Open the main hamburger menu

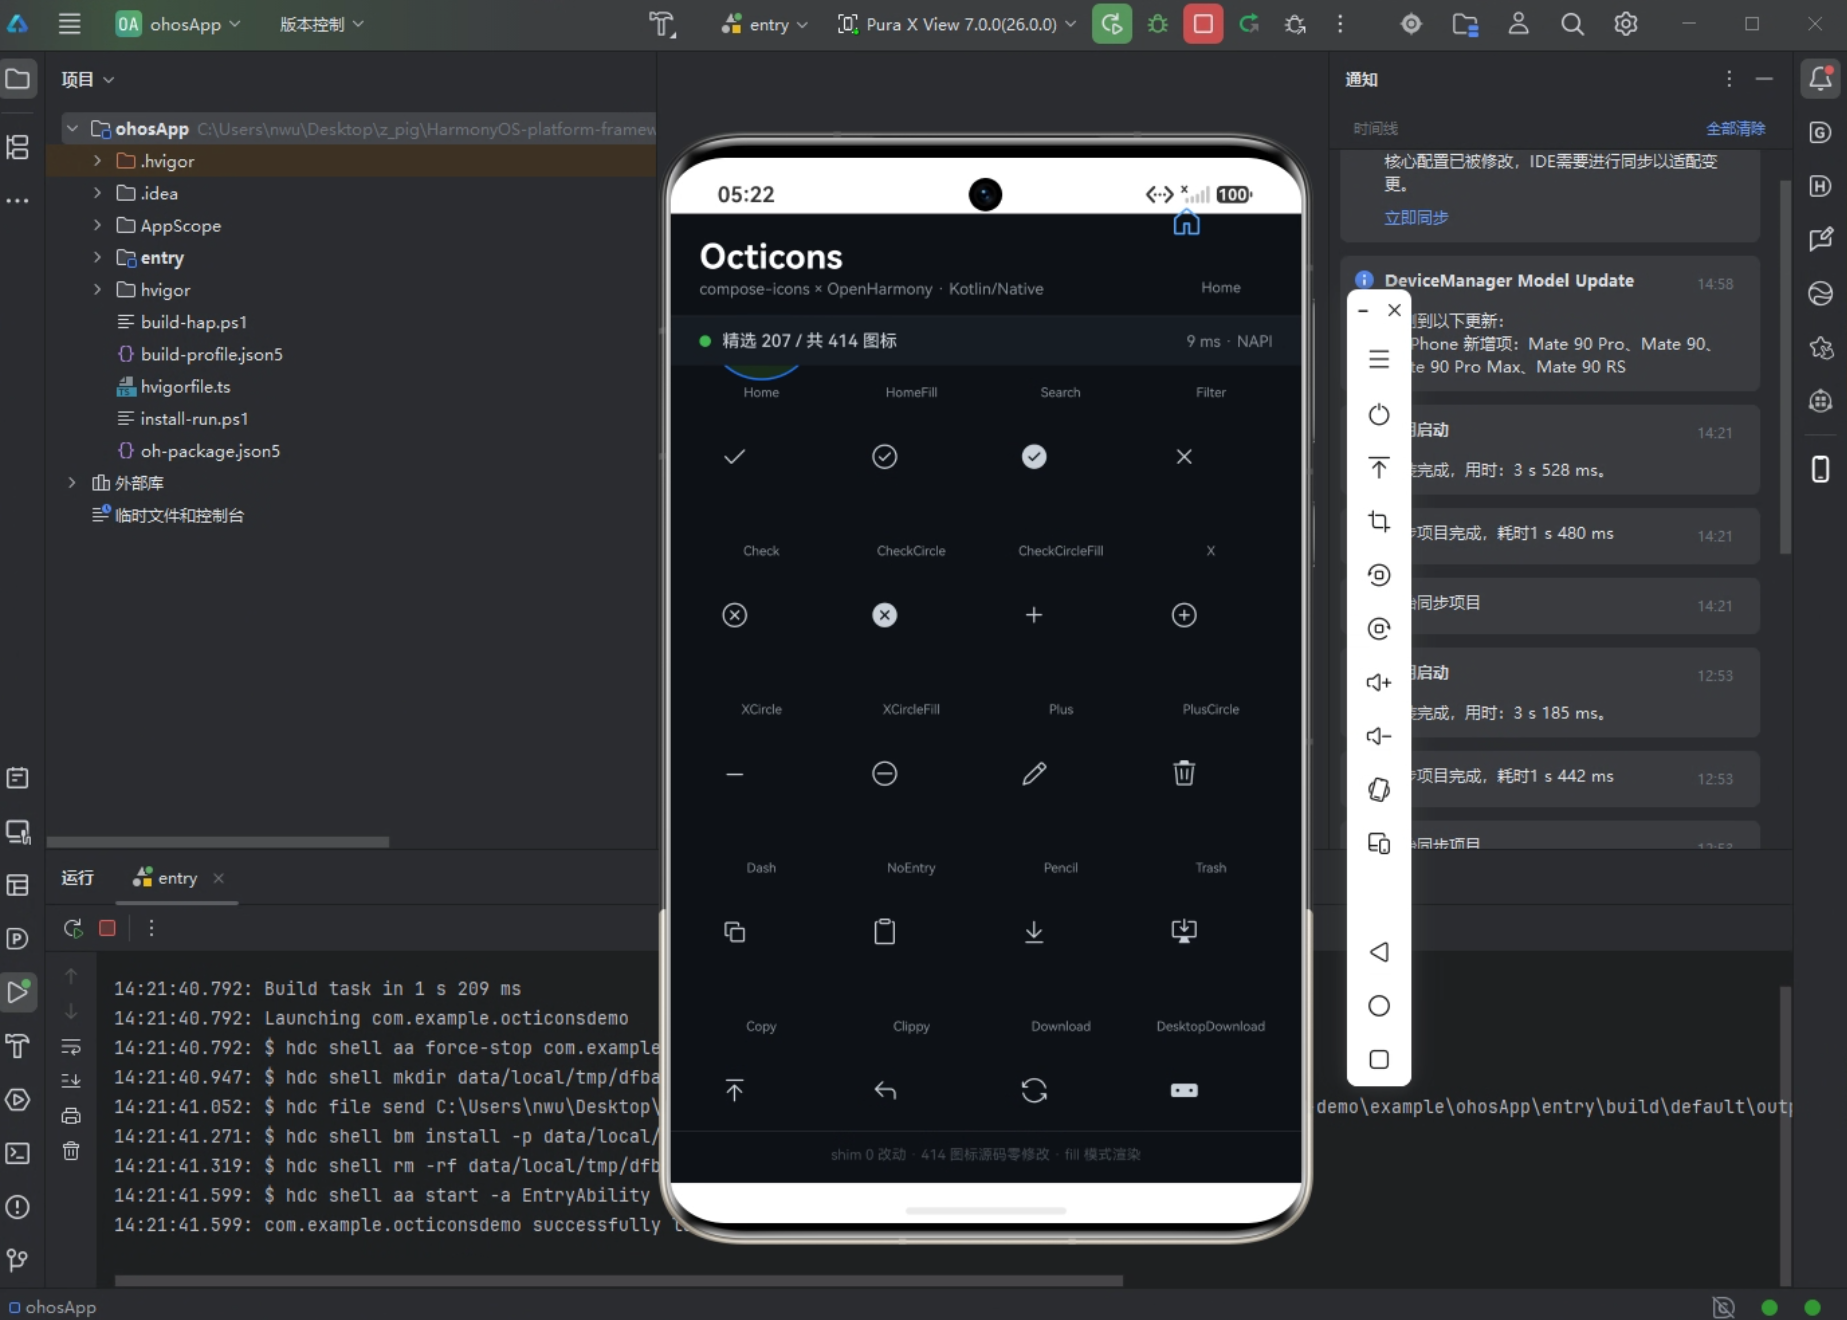click(69, 24)
